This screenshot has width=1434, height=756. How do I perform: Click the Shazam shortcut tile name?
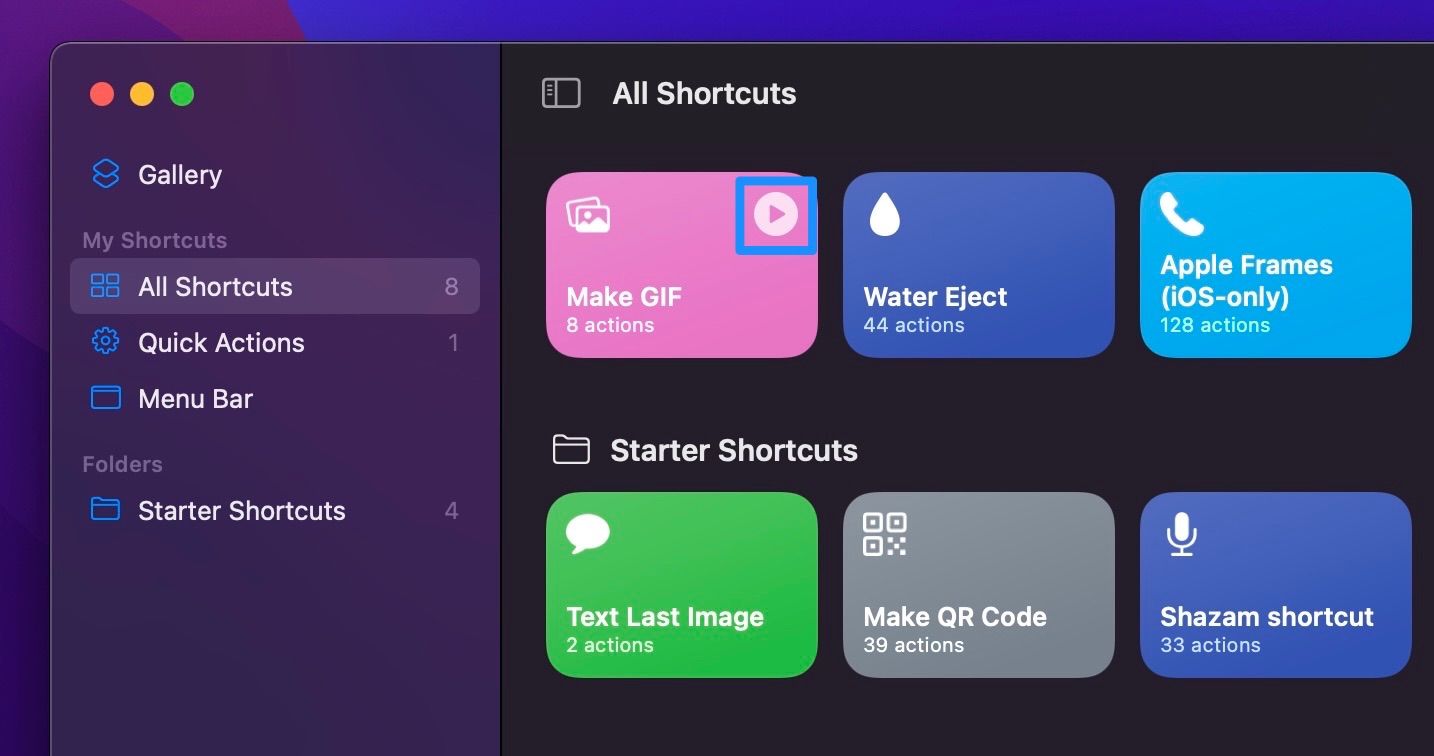[x=1266, y=617]
